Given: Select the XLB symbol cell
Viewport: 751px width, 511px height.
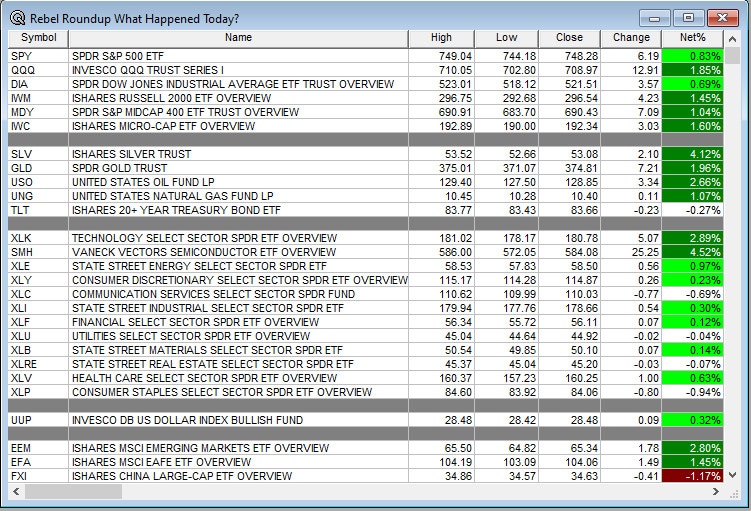Looking at the screenshot, I should click(38, 350).
